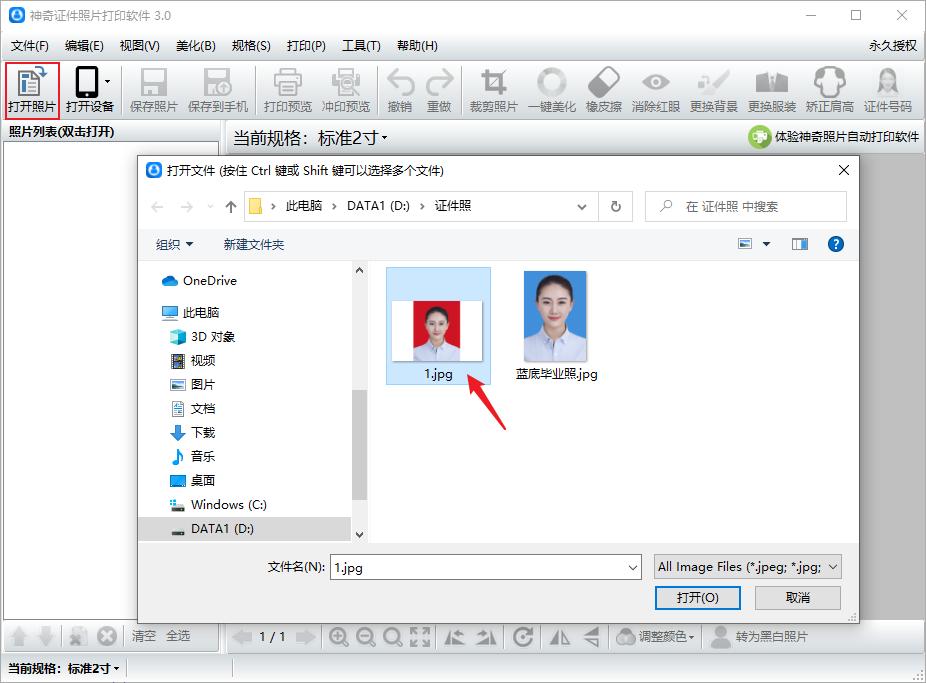Toggle the preview pane in the open dialog

click(799, 243)
